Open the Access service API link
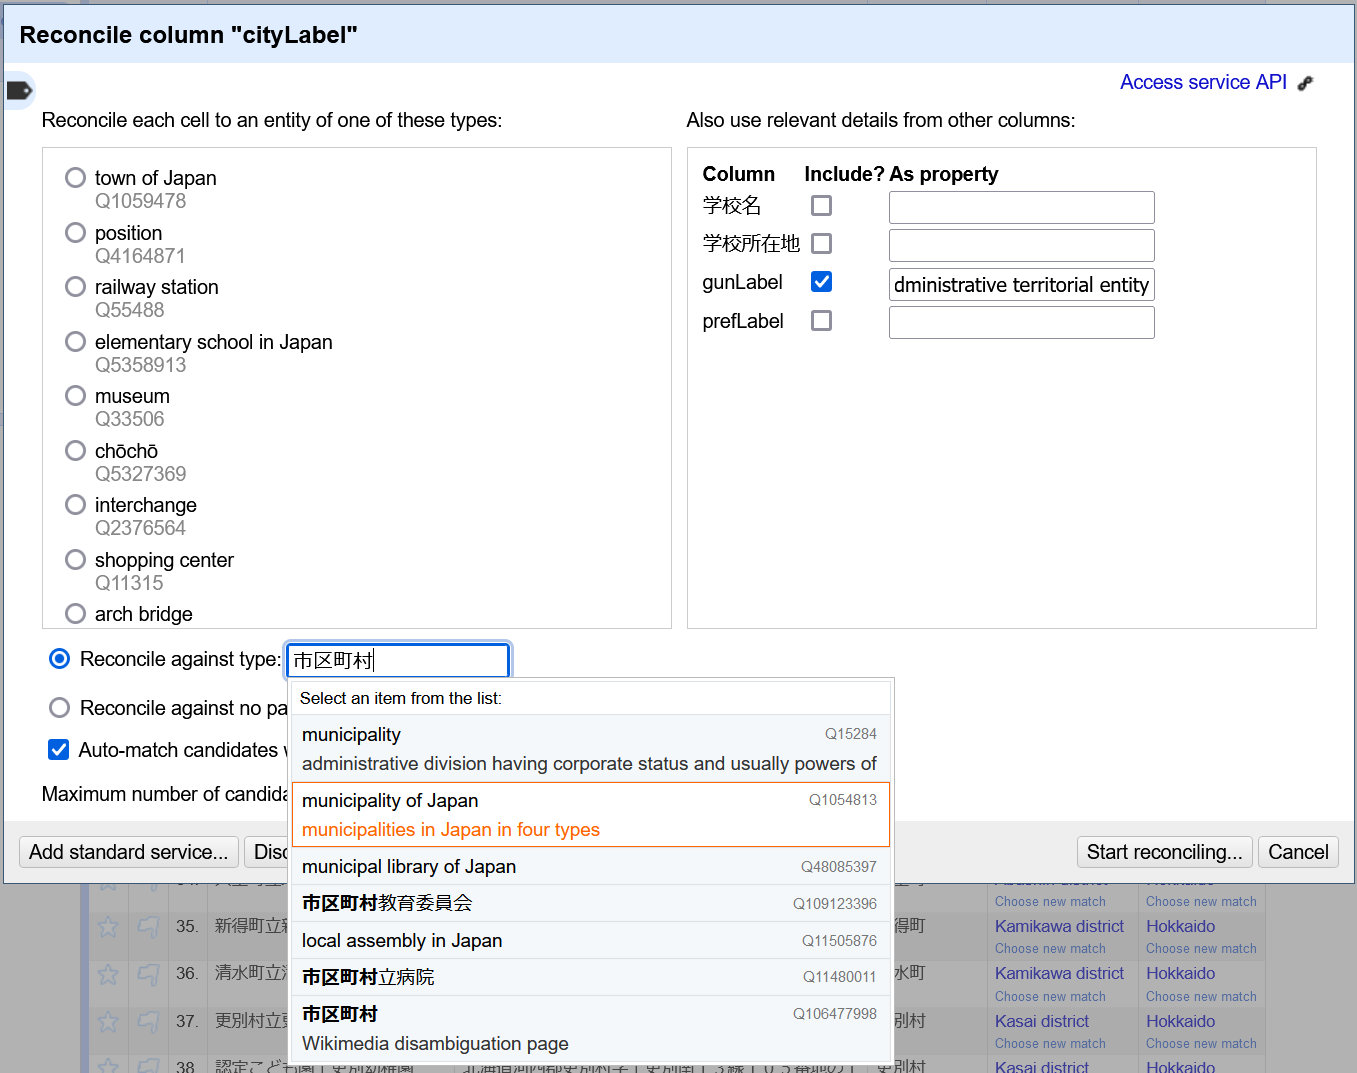Image resolution: width=1357 pixels, height=1073 pixels. click(1203, 83)
